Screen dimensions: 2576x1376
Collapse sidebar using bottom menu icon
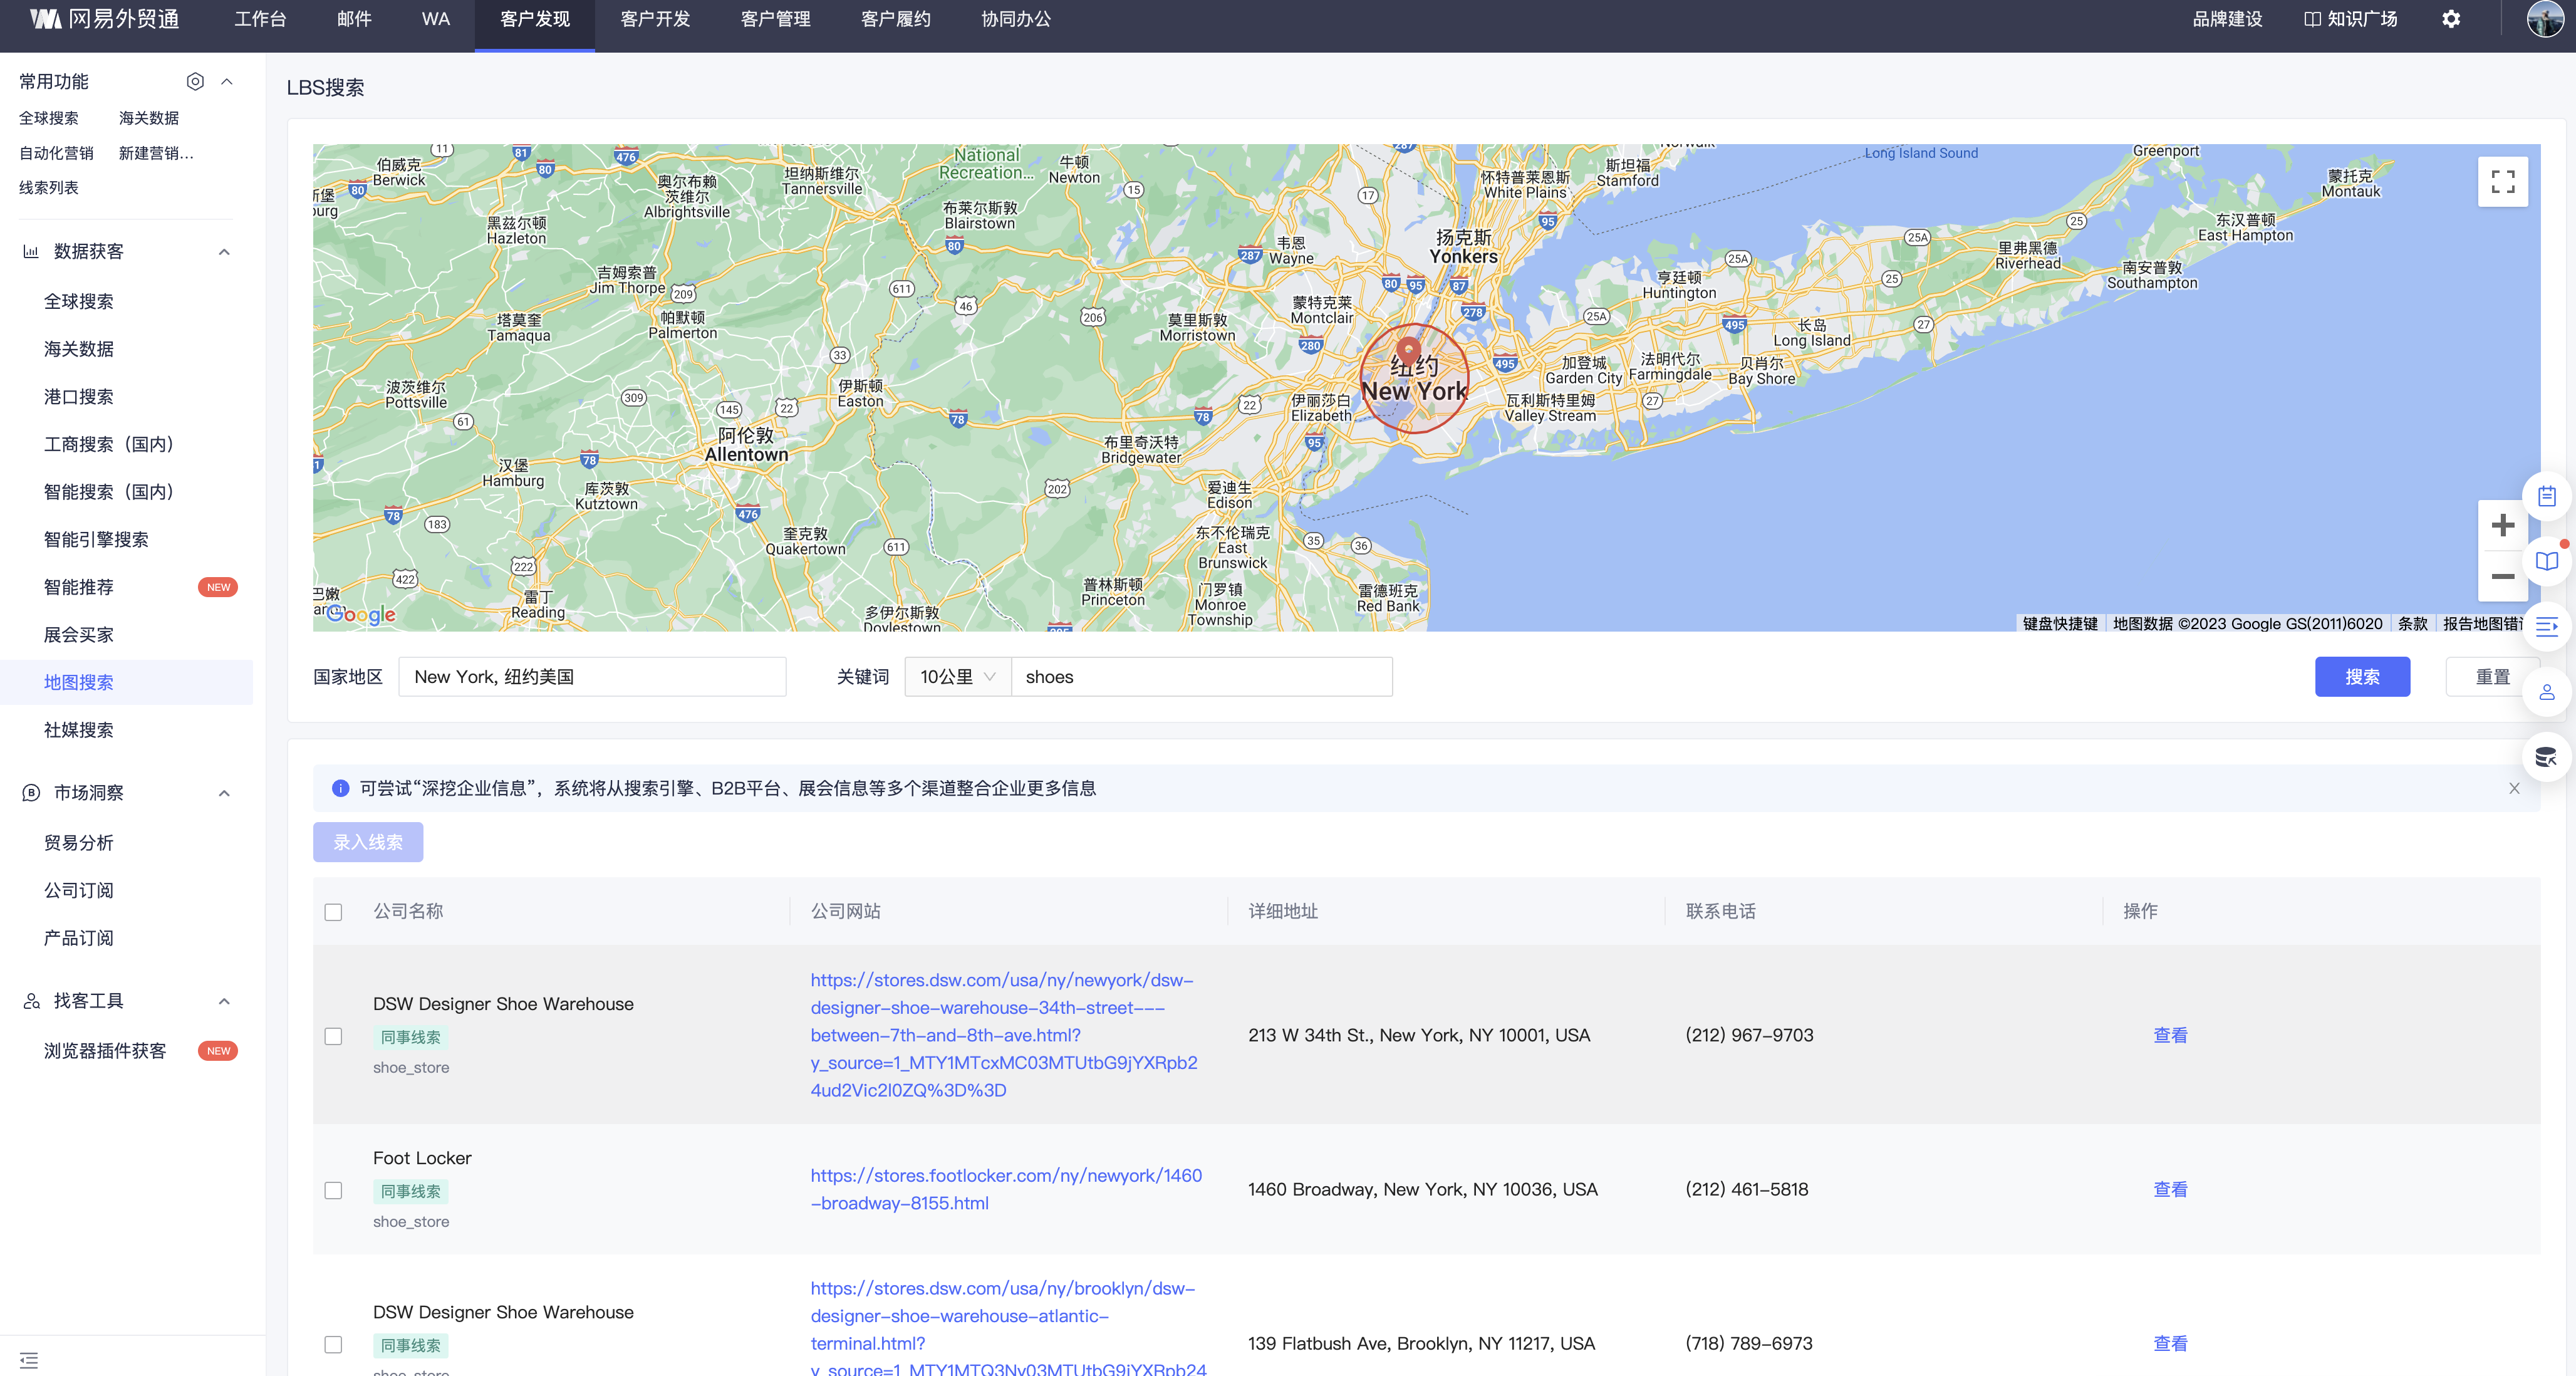click(29, 1360)
